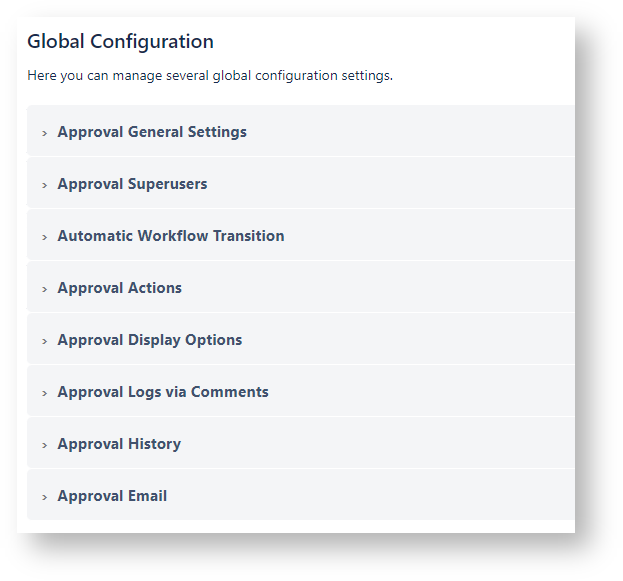Click the Global Configuration page heading
Viewport: 623px width, 581px height.
(x=120, y=42)
